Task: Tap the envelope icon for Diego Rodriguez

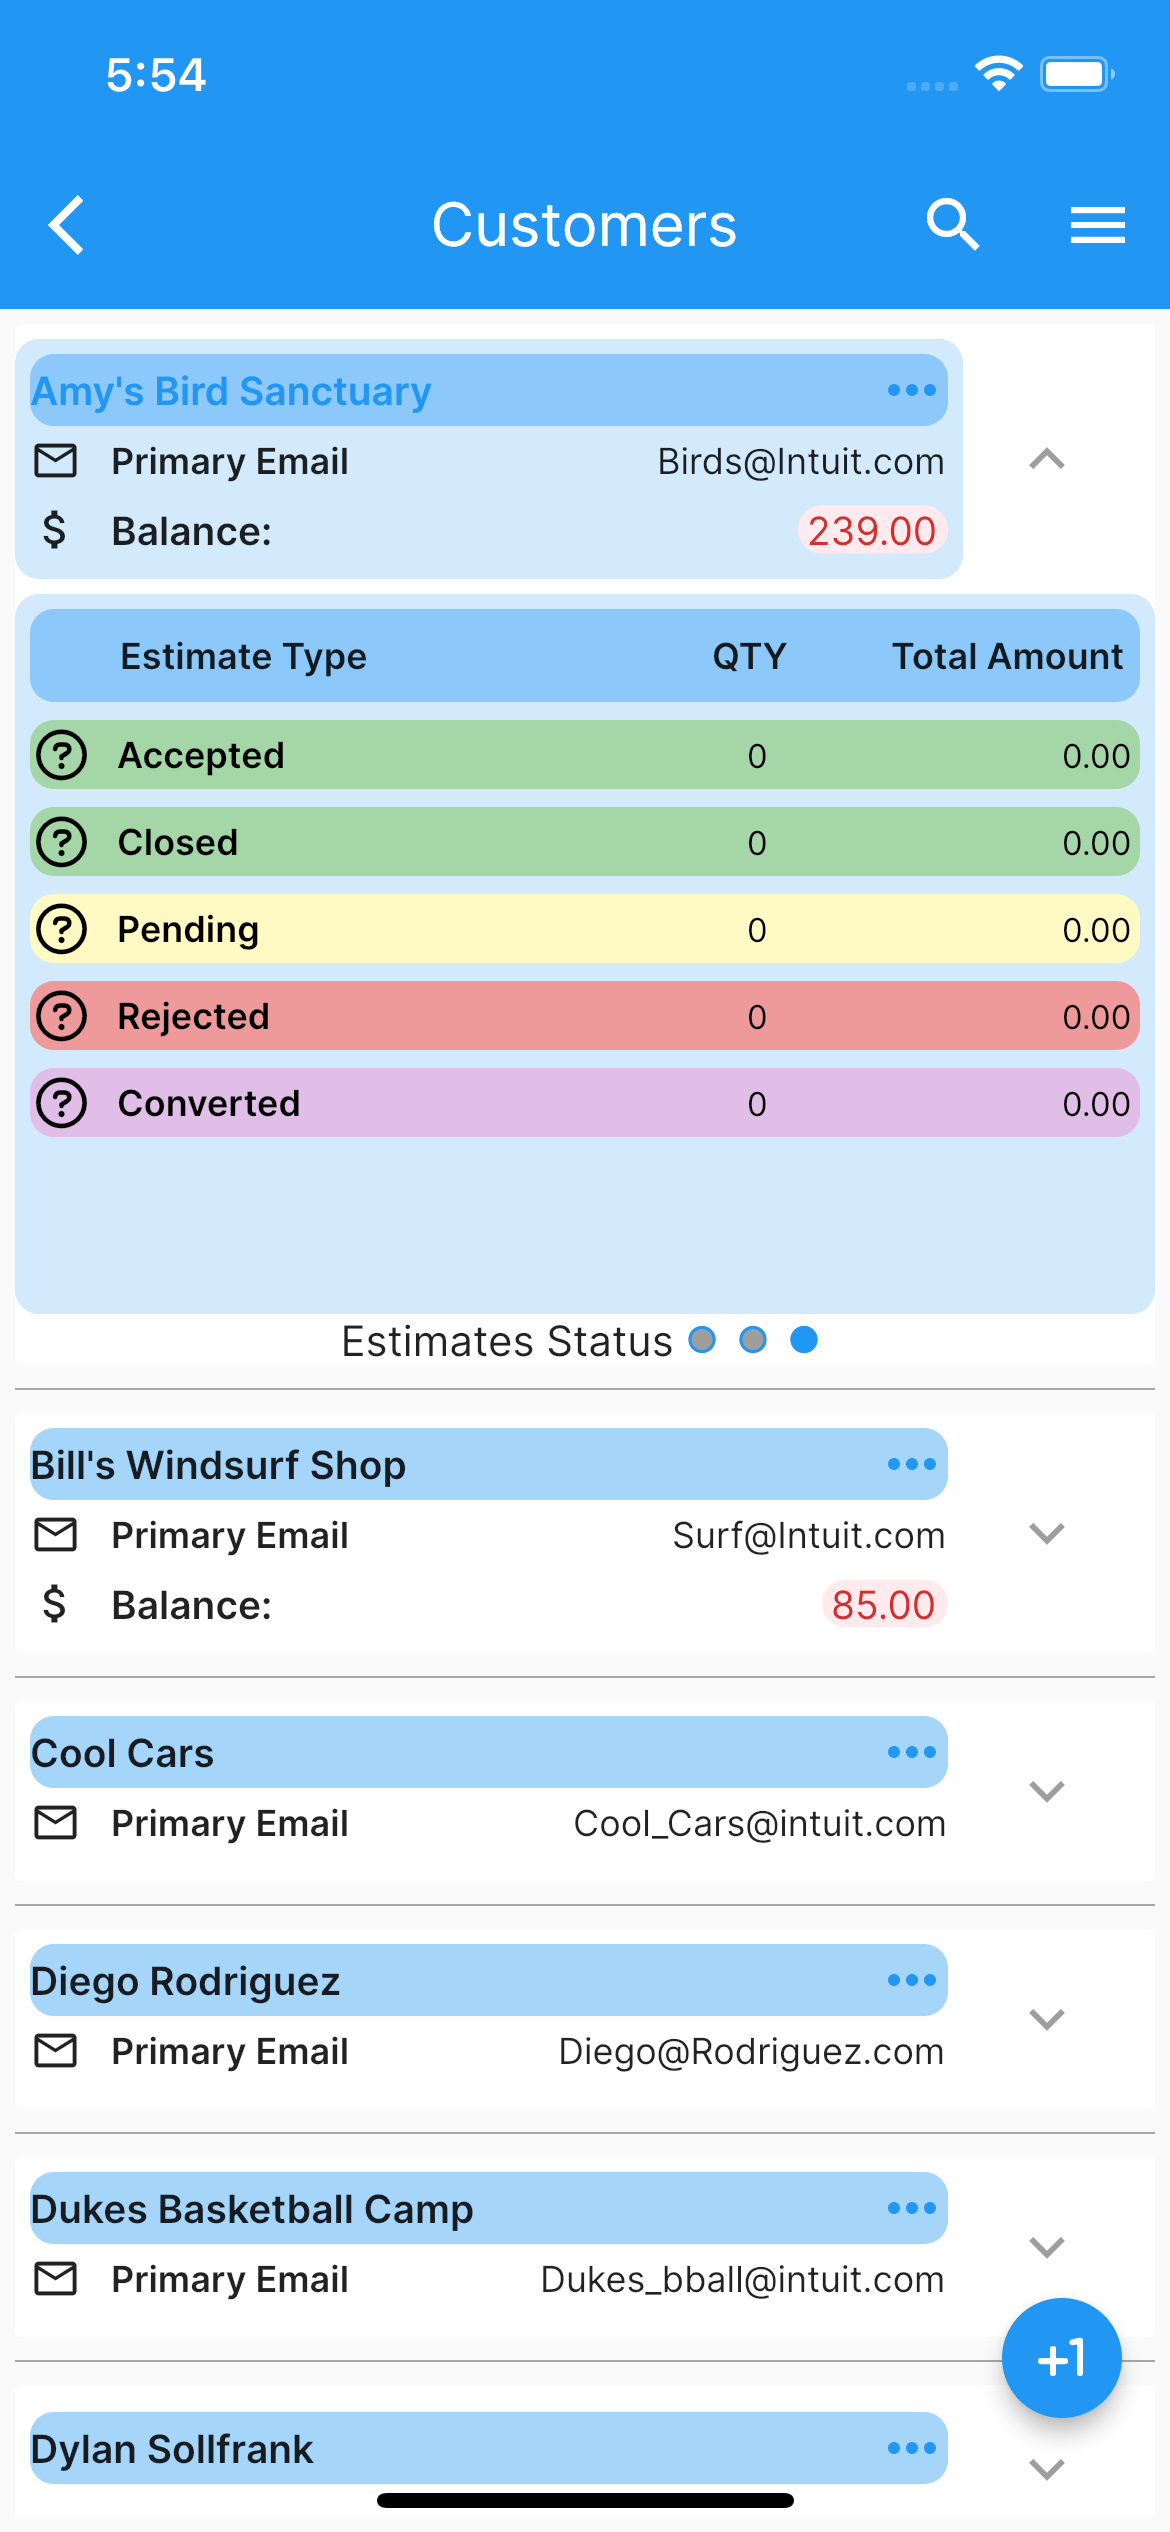Action: 56,2051
